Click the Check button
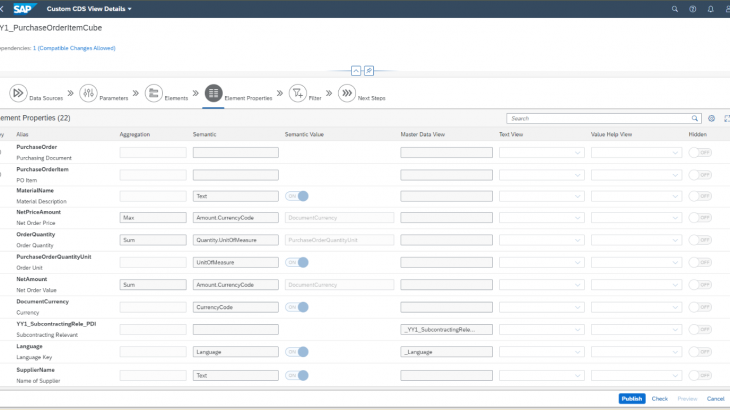Screen dimensions: 730x410 pyautogui.click(x=660, y=399)
